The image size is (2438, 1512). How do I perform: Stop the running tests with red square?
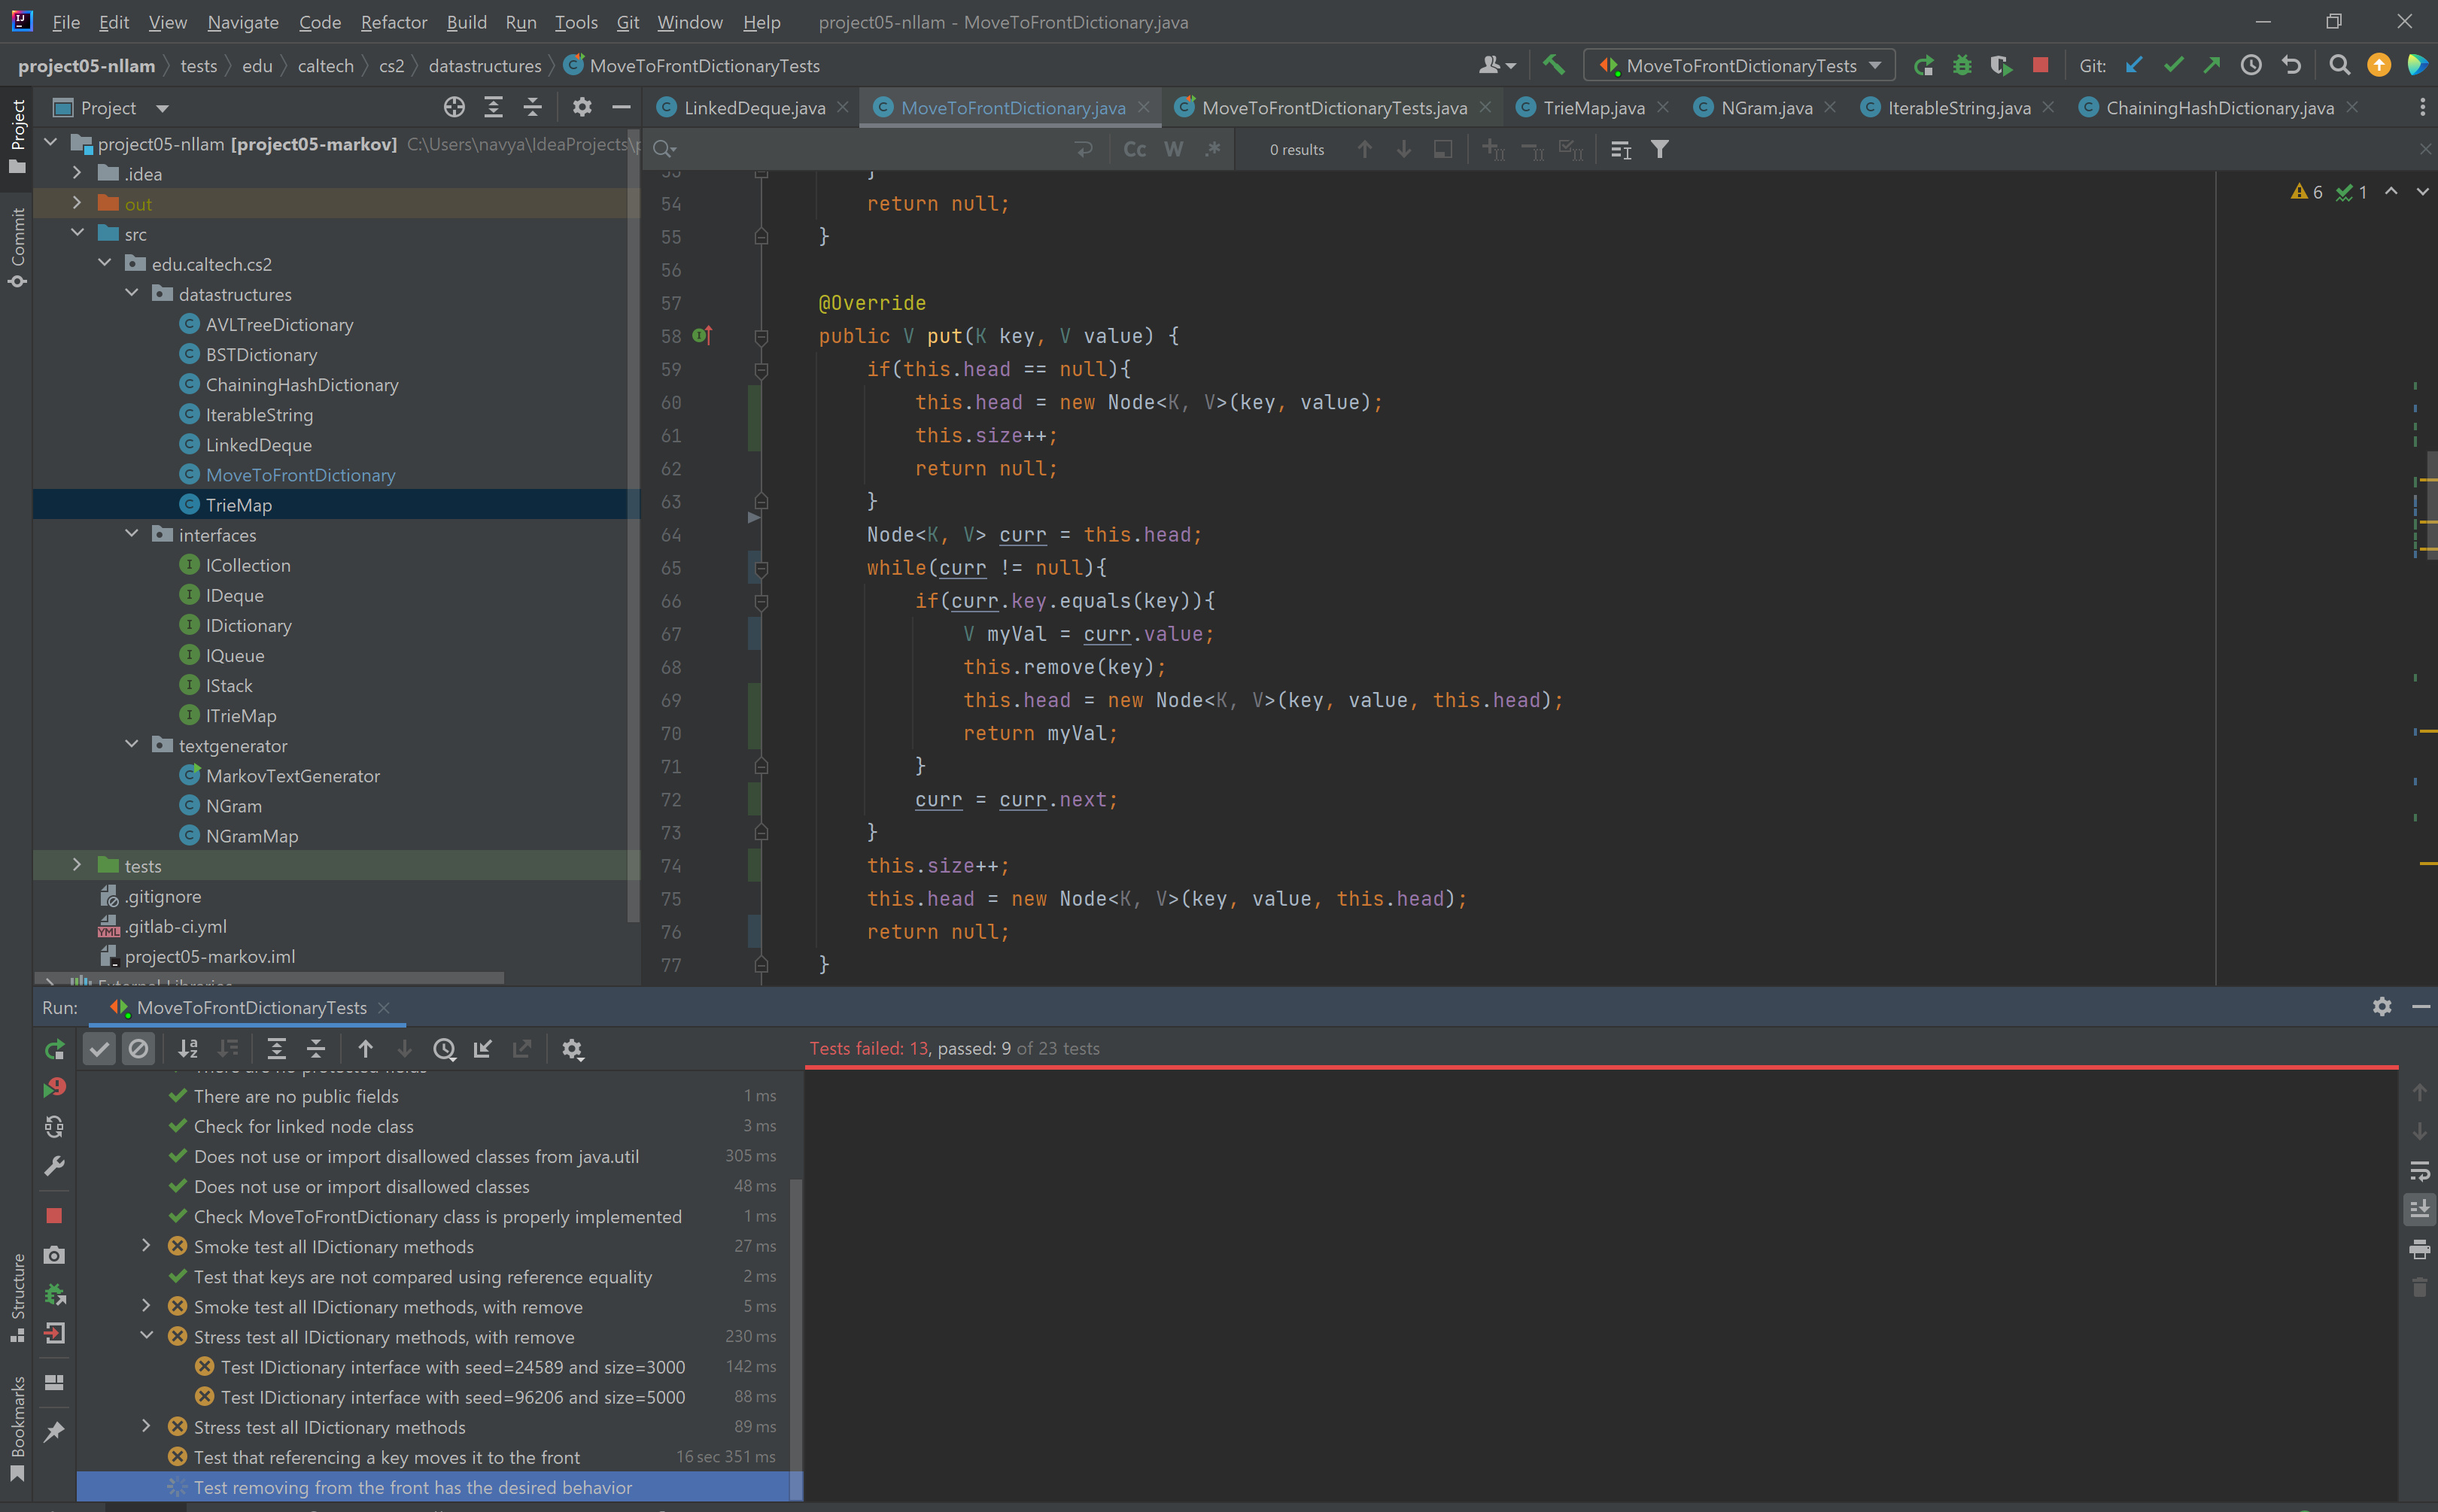tap(2040, 65)
